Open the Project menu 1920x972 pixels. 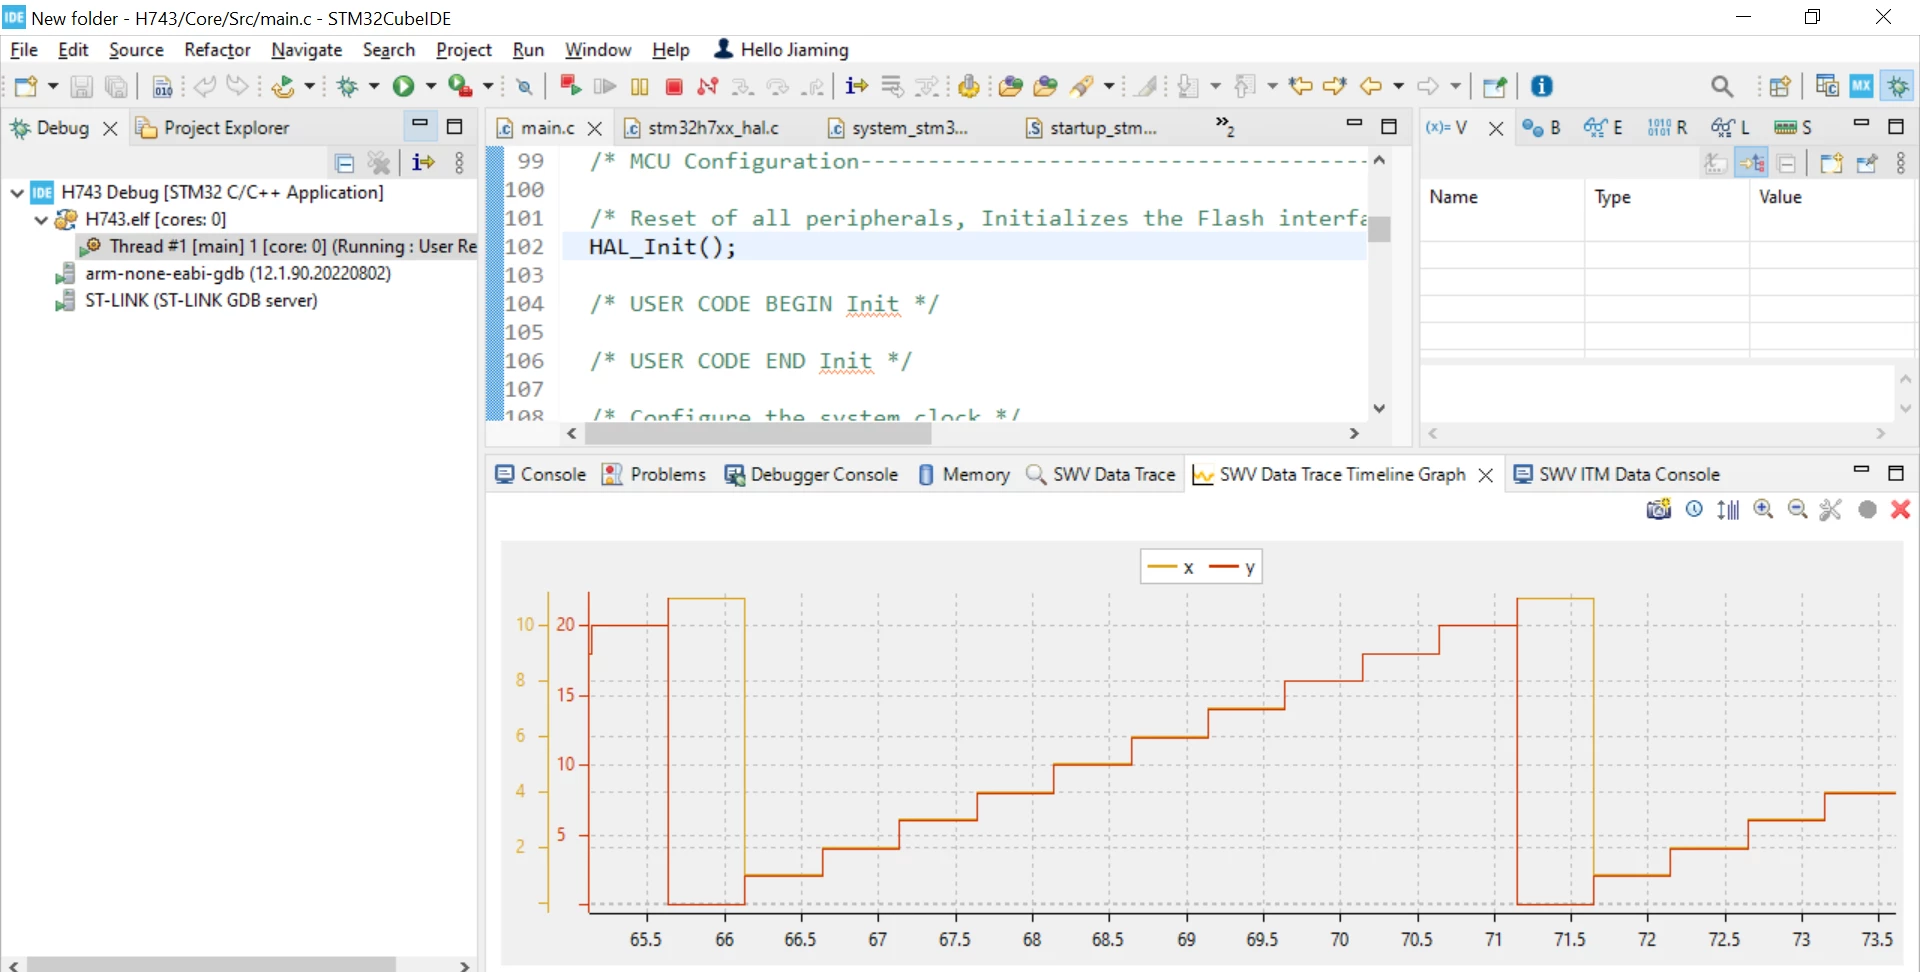coord(463,49)
